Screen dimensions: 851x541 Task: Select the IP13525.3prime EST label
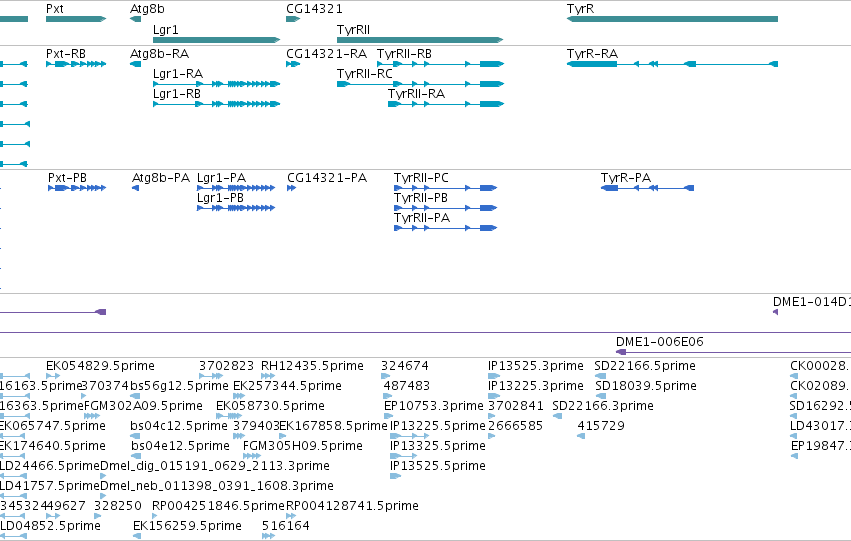[x=536, y=366]
